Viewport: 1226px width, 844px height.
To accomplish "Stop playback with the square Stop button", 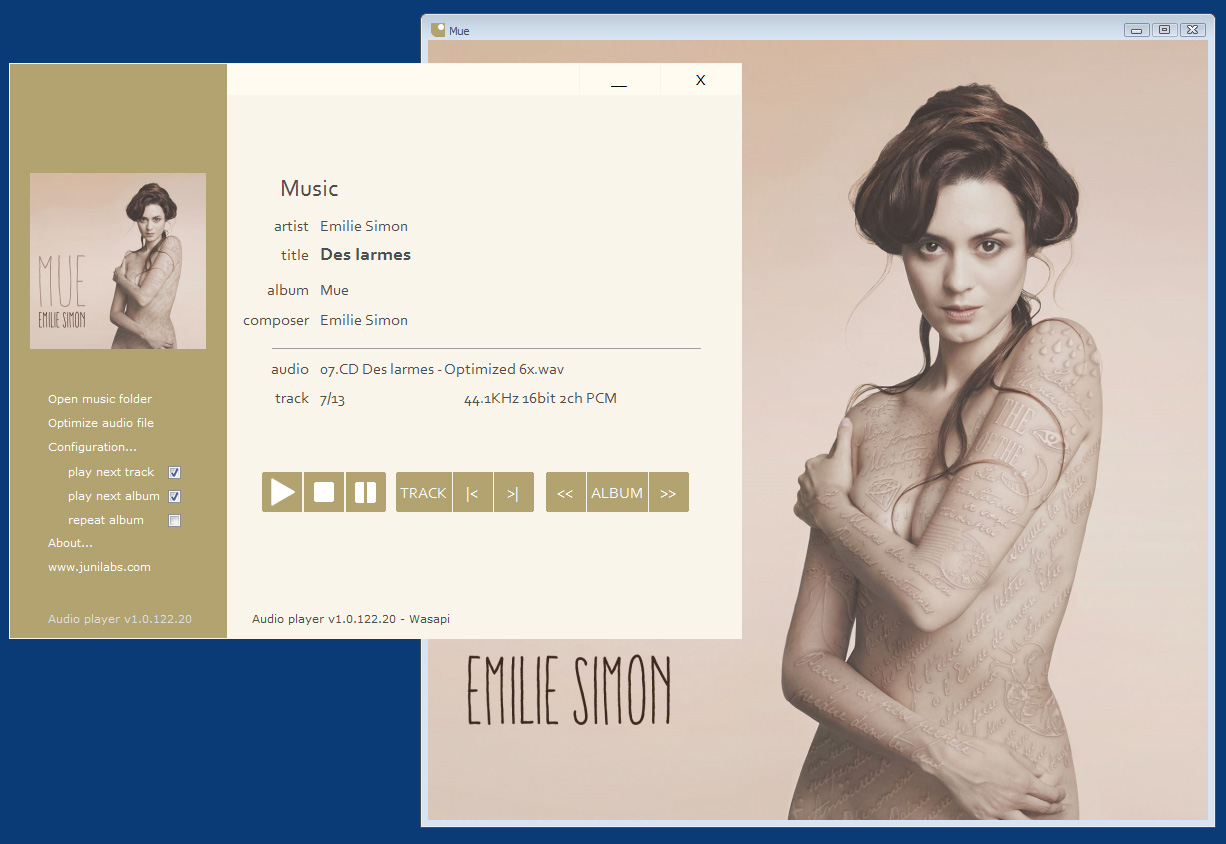I will [x=324, y=492].
